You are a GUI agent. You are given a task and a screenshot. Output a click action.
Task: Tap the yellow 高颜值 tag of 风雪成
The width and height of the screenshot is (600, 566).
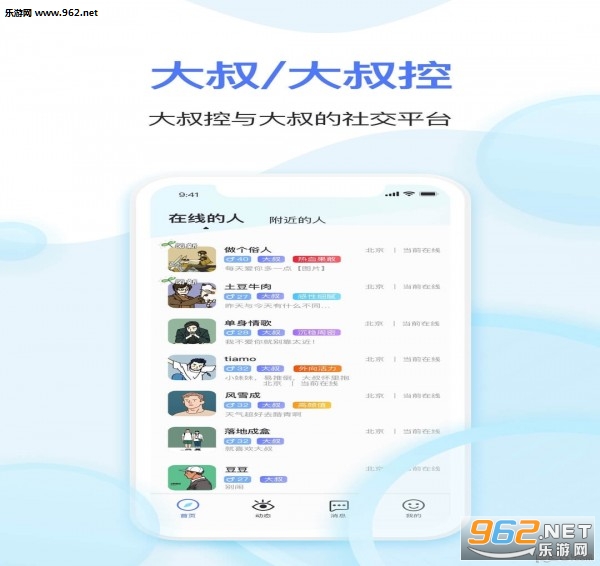[x=312, y=405]
